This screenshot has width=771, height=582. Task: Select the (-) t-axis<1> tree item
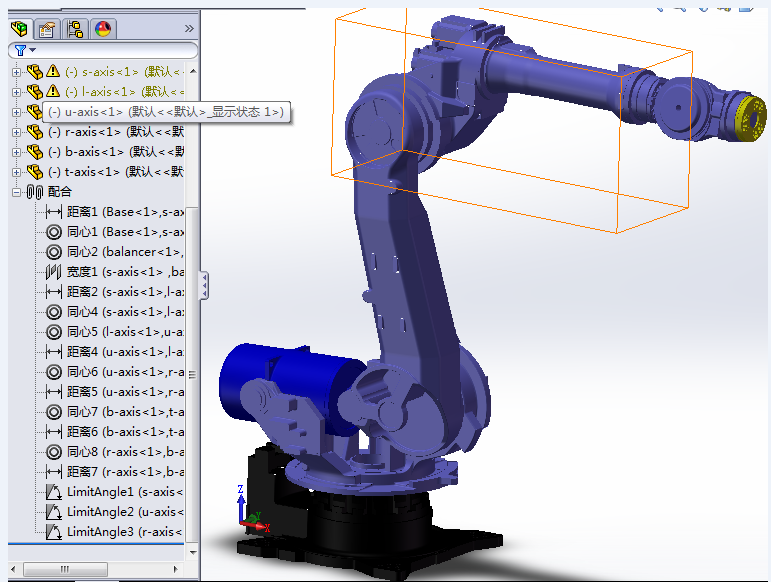coord(116,172)
